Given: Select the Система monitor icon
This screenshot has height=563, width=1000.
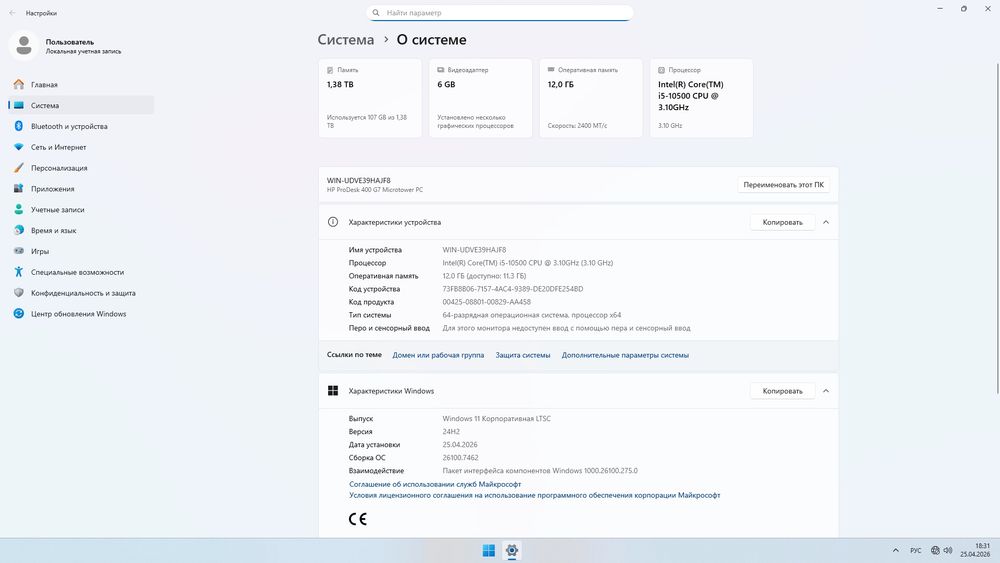Looking at the screenshot, I should point(18,105).
